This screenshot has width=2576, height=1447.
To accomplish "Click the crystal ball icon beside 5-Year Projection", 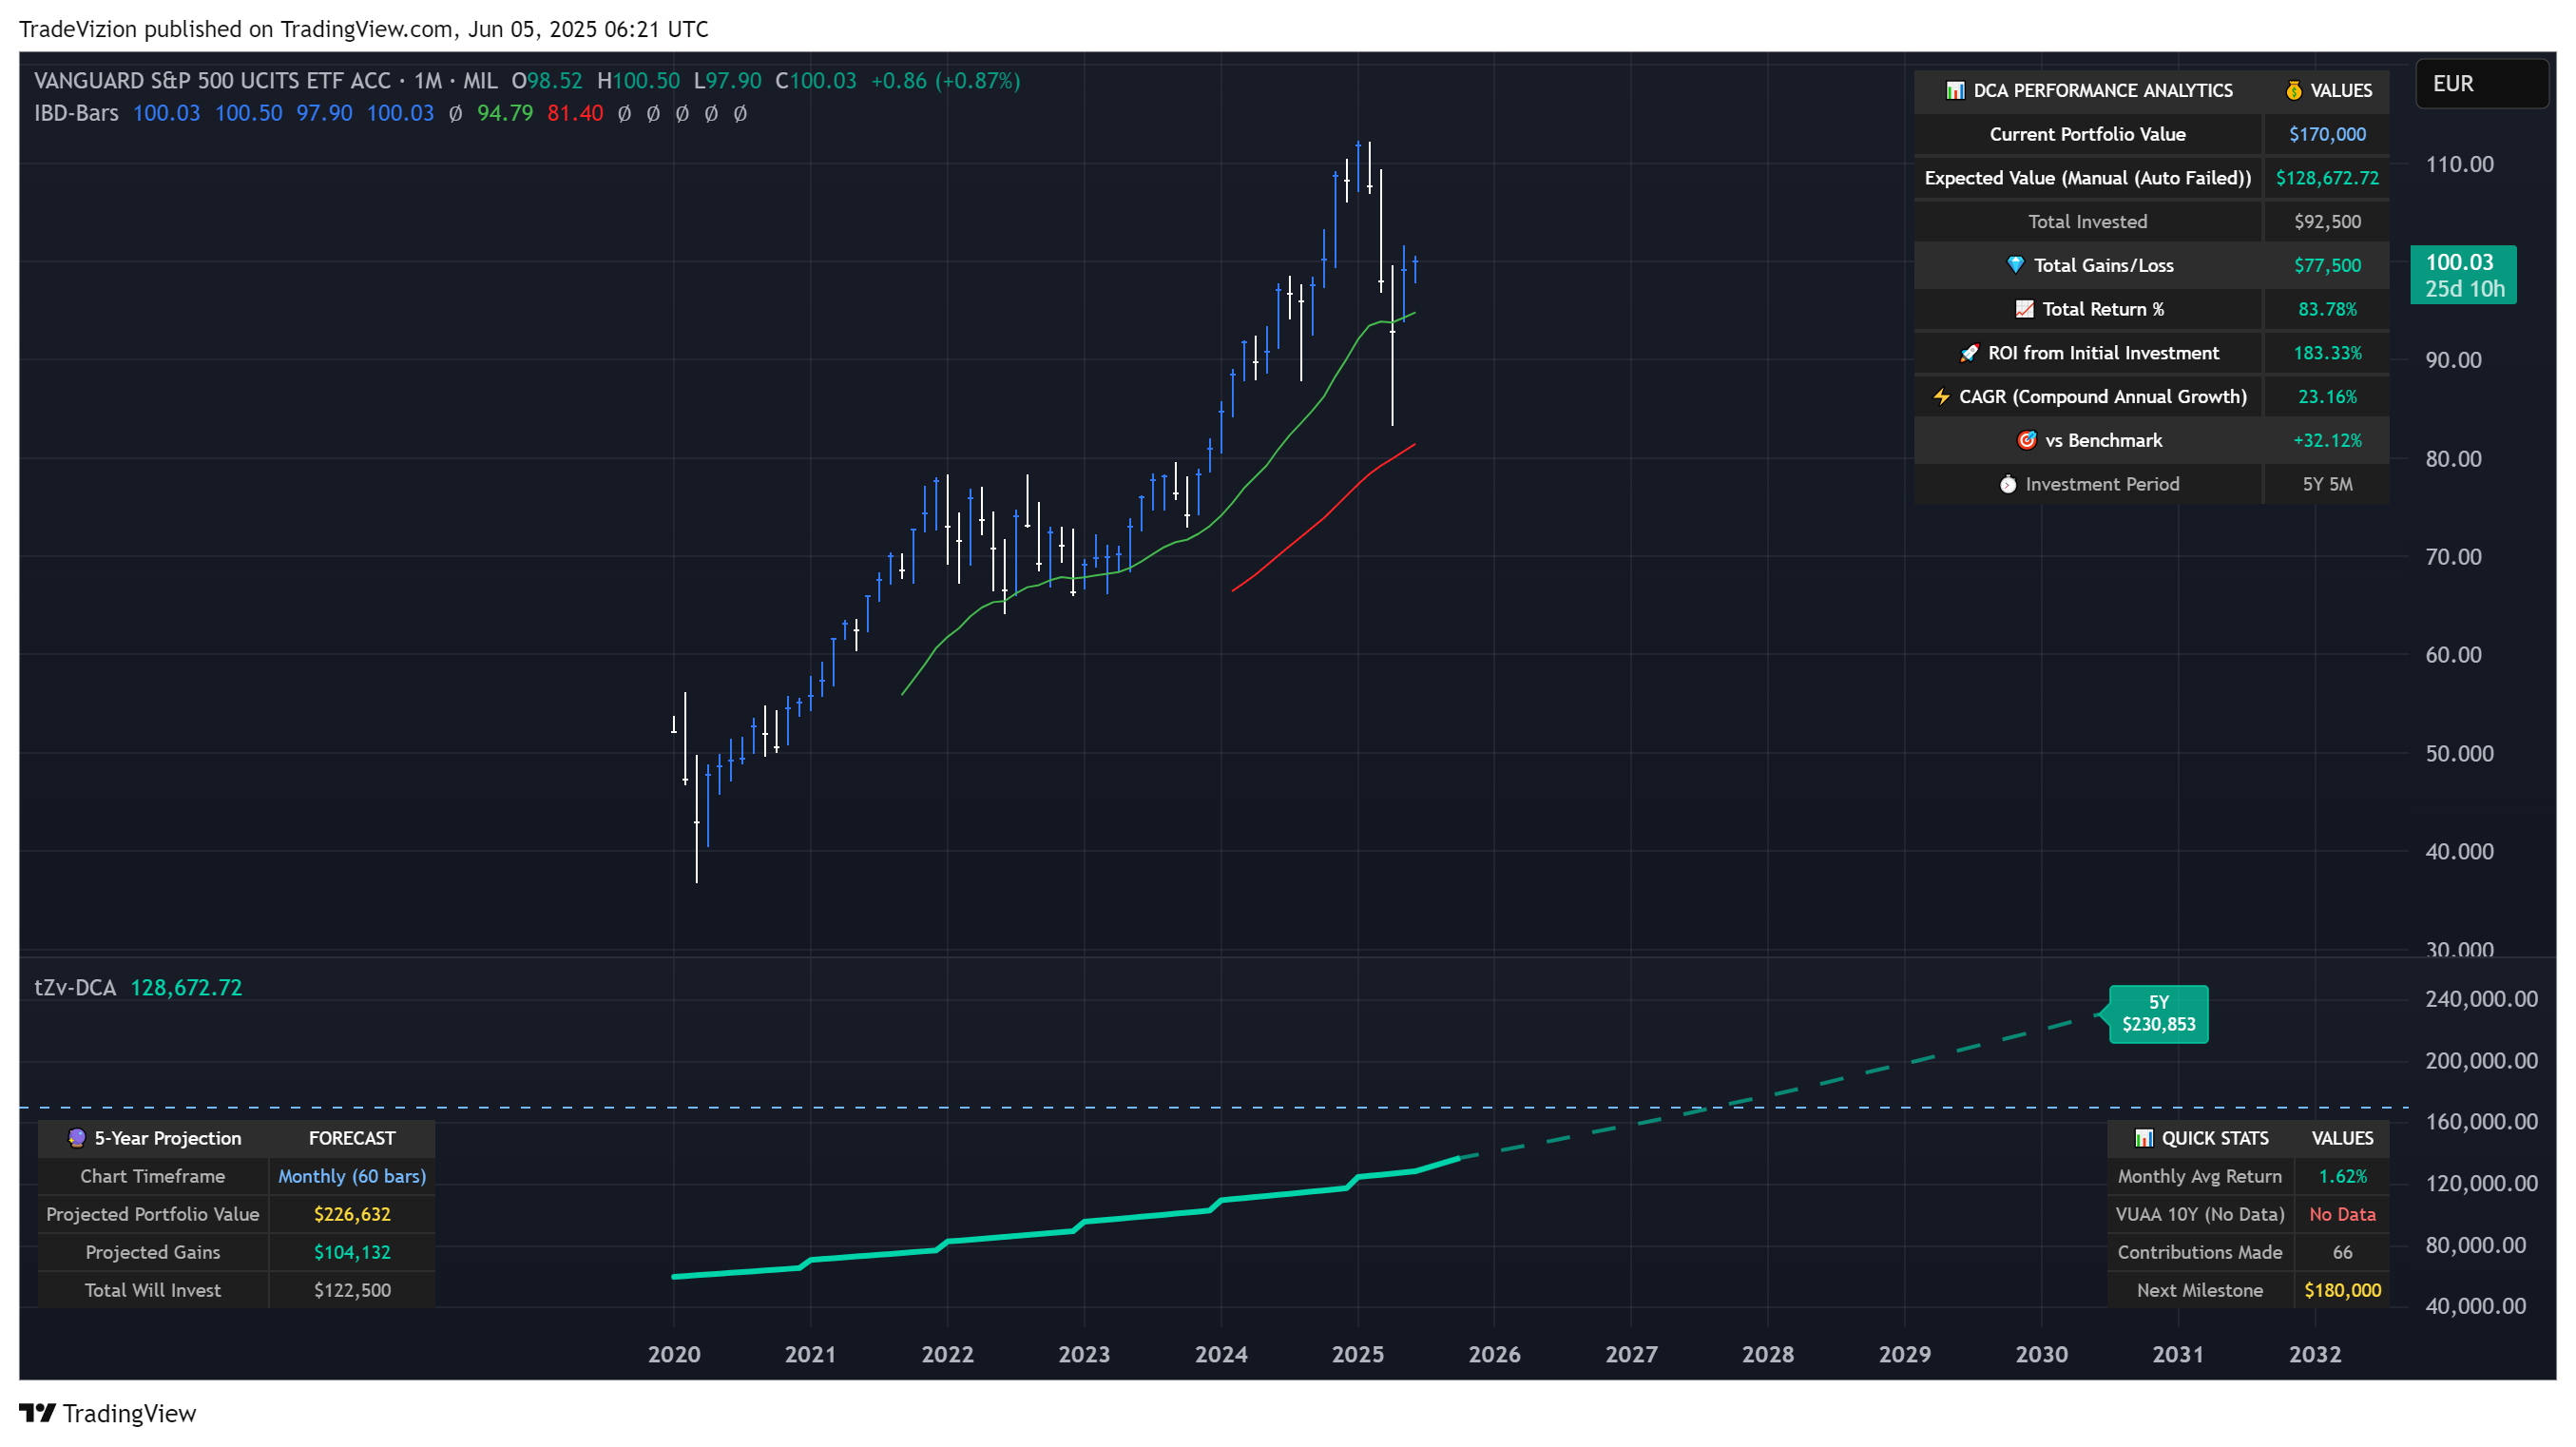I will 76,1138.
